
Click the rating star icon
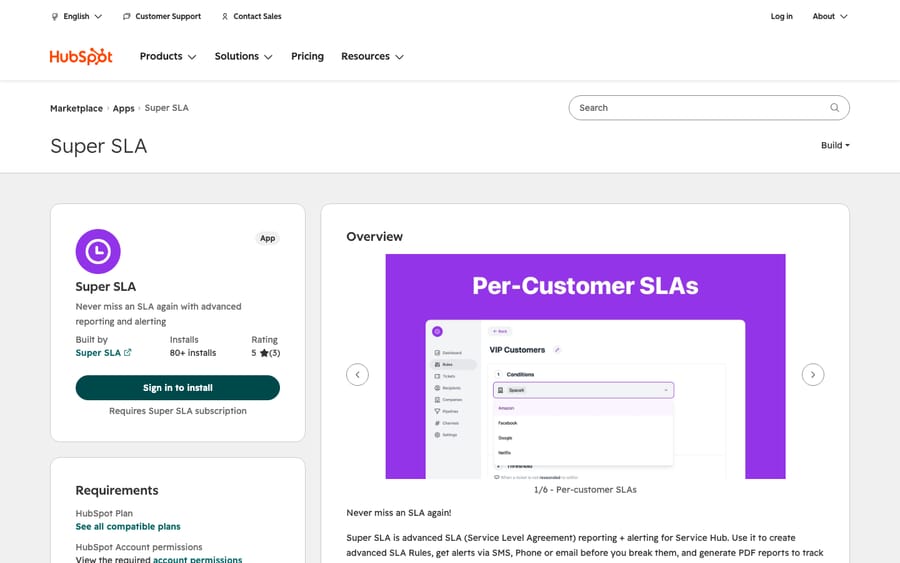[x=264, y=353]
